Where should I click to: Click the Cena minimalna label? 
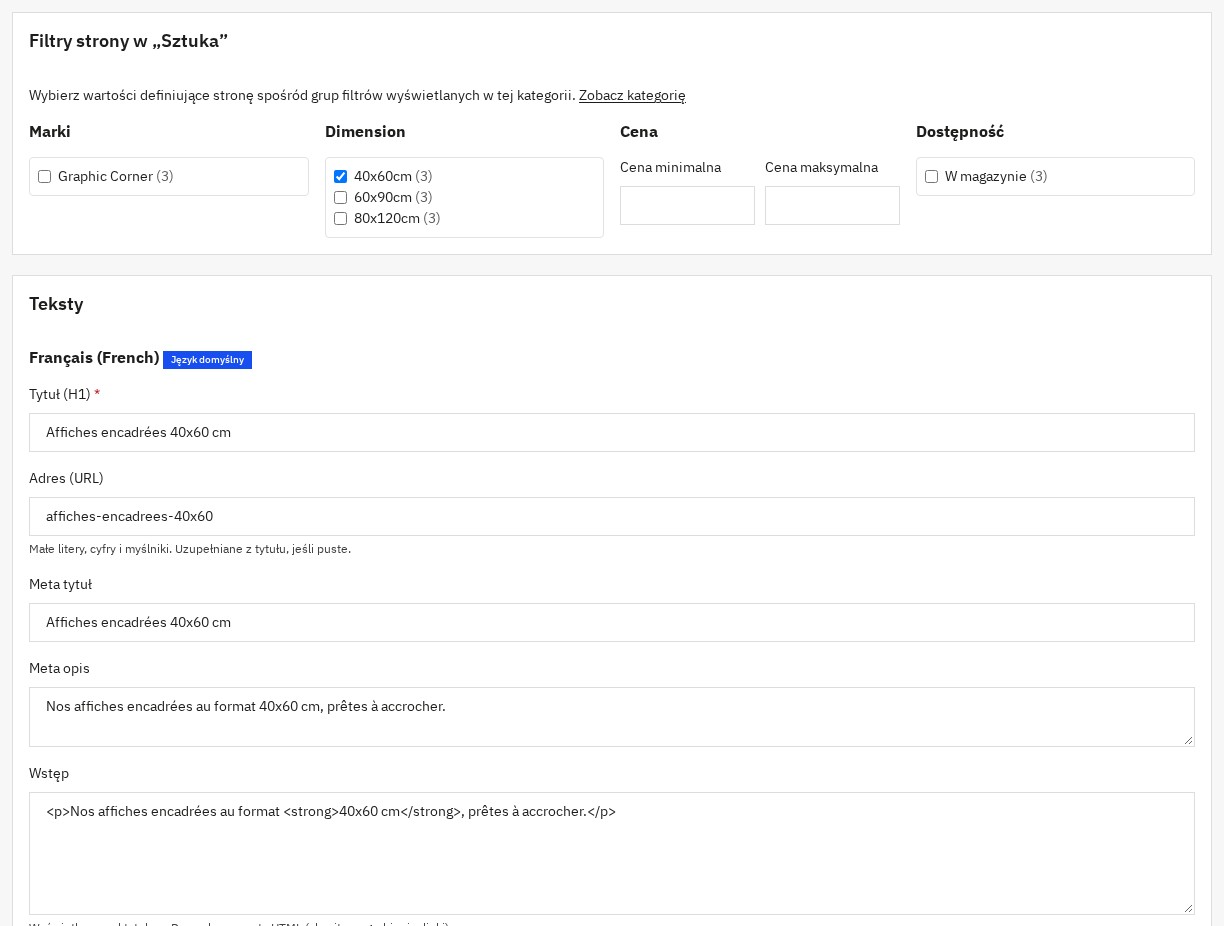670,168
